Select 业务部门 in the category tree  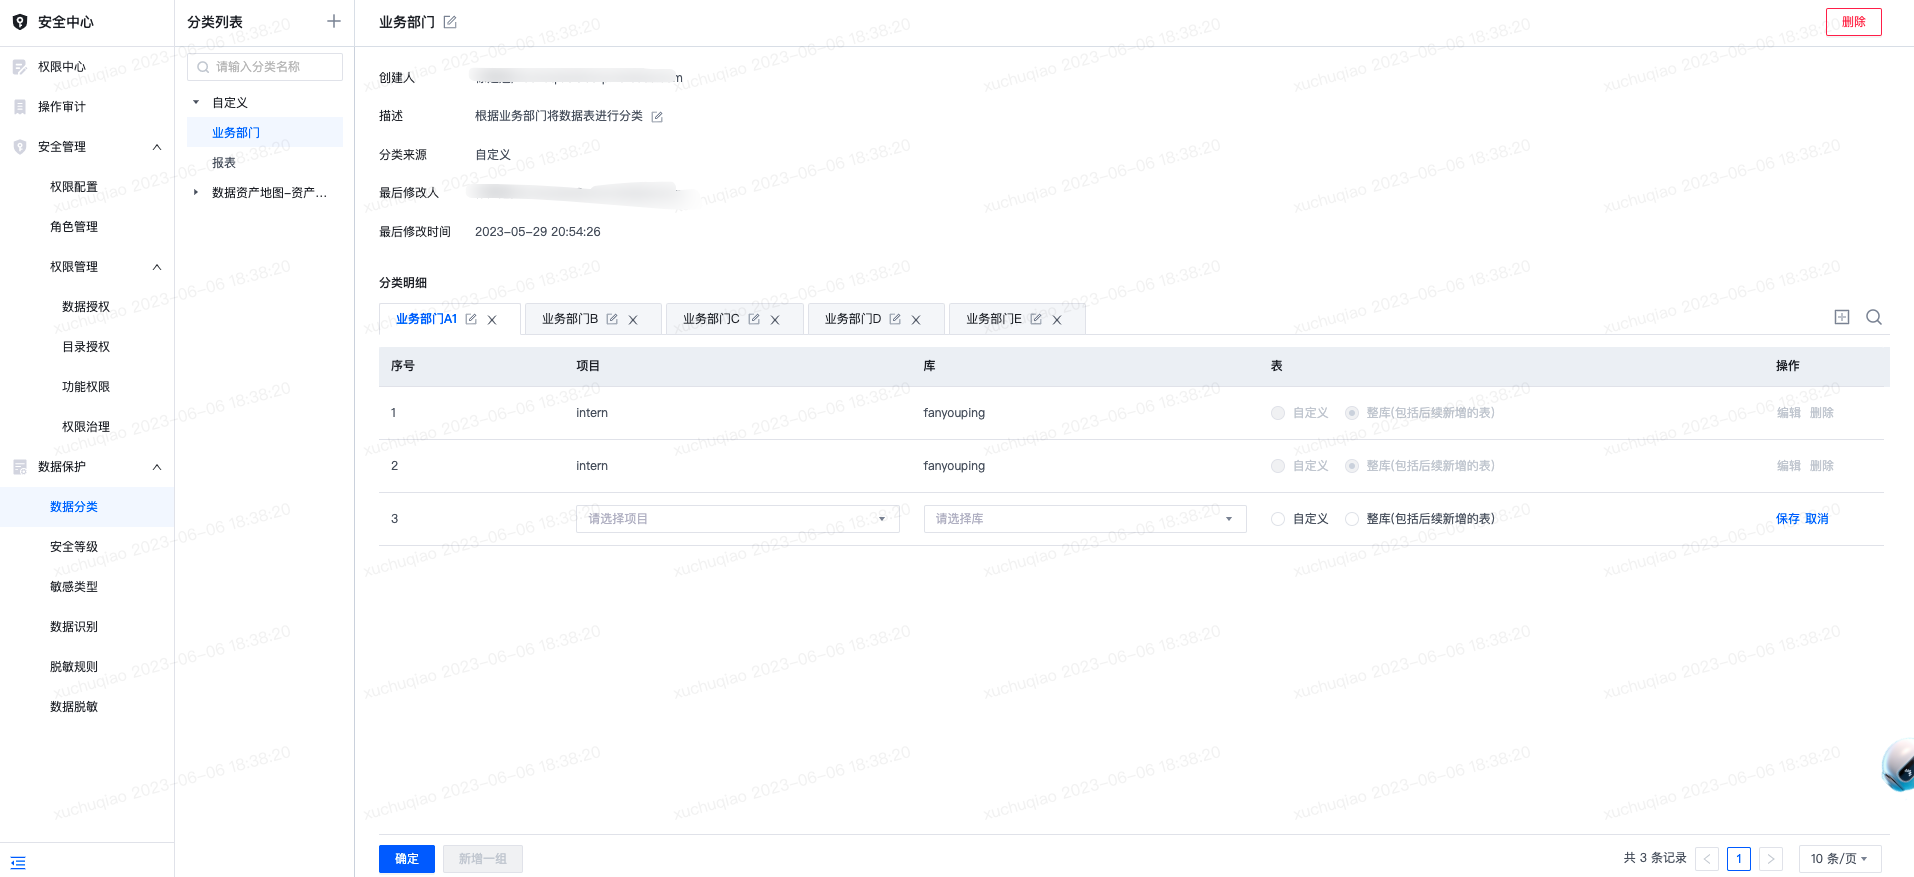tap(265, 132)
